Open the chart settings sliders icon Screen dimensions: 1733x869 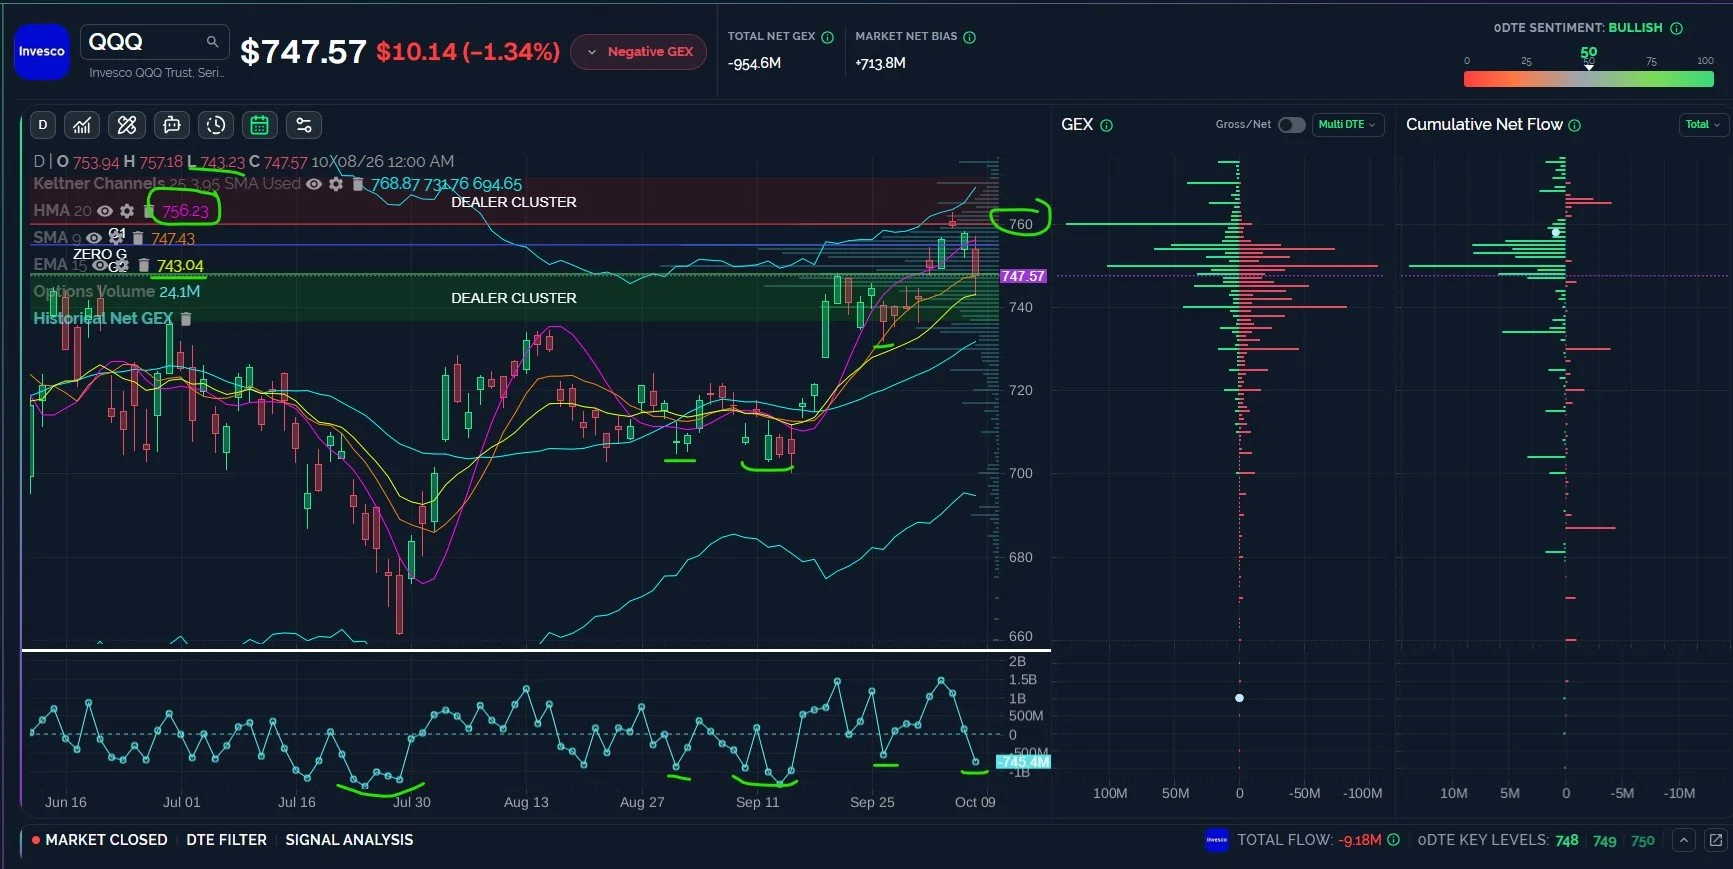pyautogui.click(x=304, y=125)
